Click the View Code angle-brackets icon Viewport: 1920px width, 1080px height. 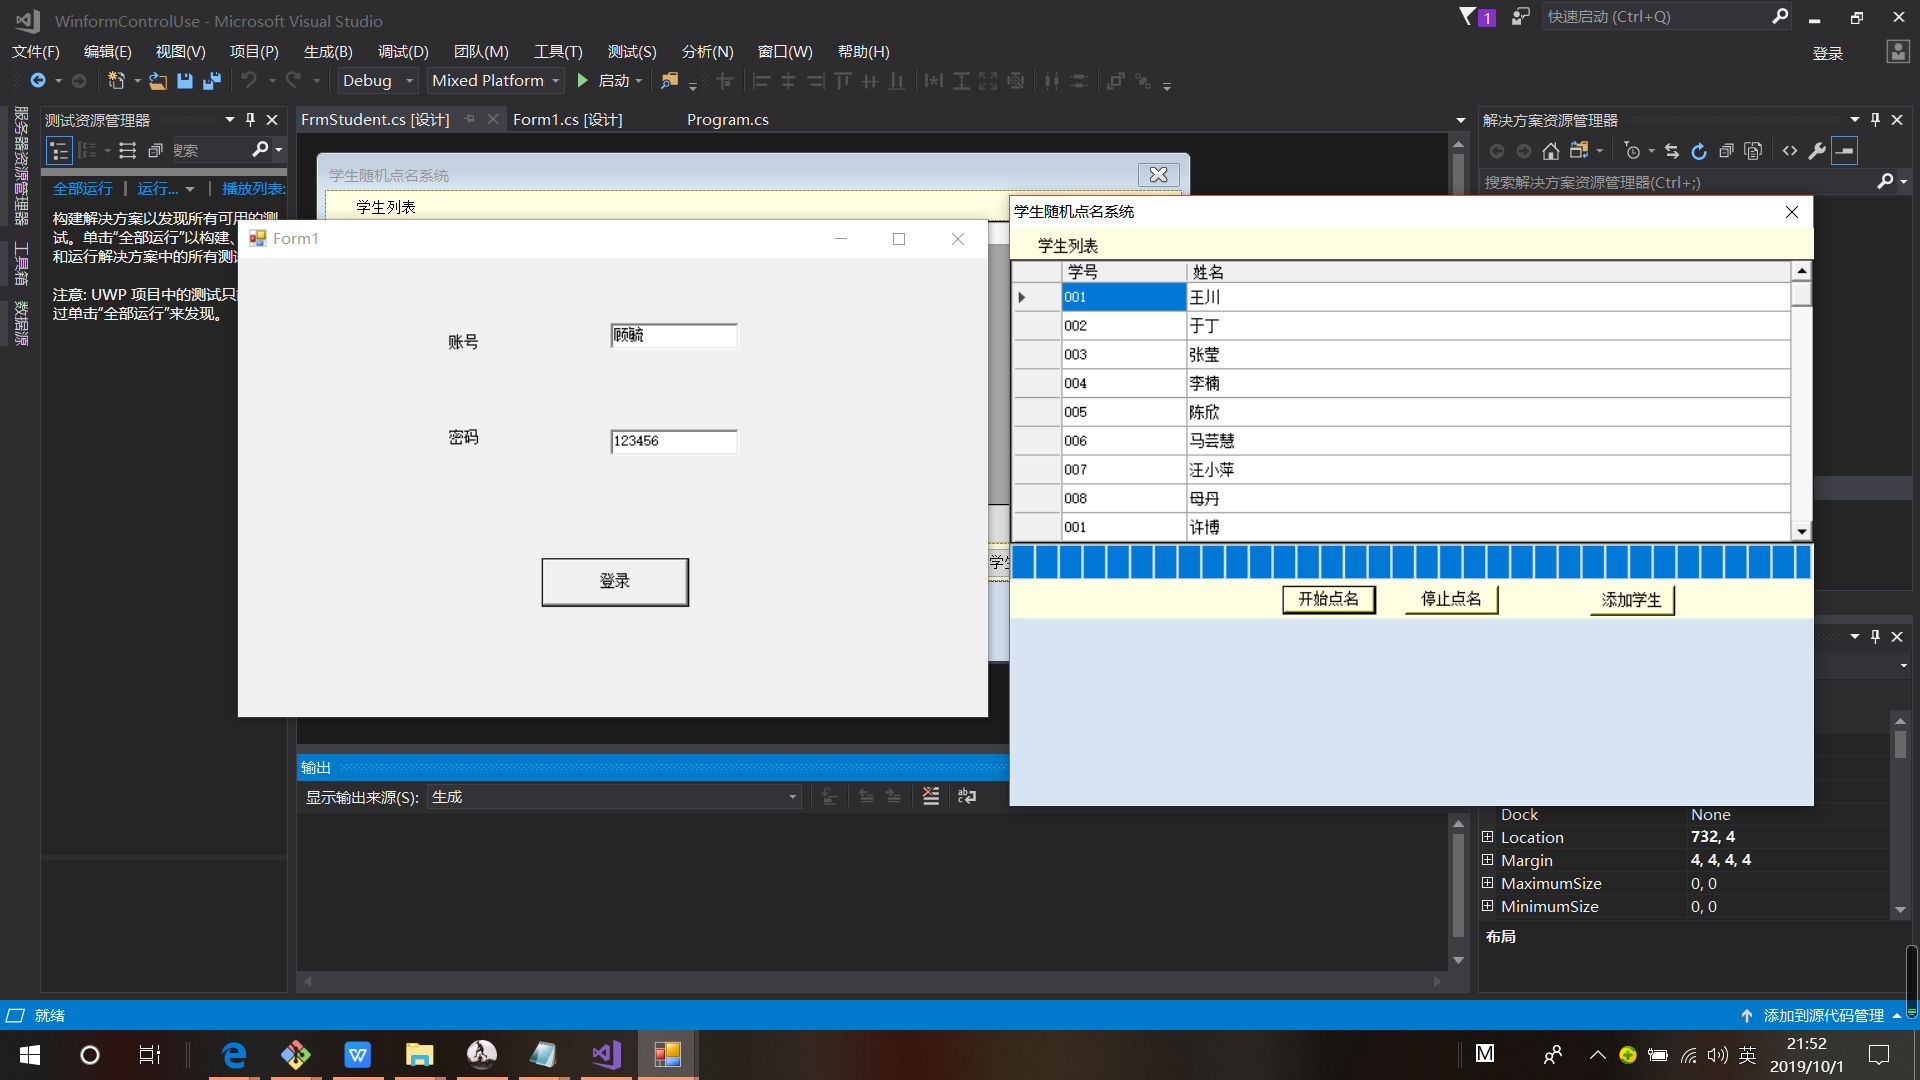click(1790, 151)
